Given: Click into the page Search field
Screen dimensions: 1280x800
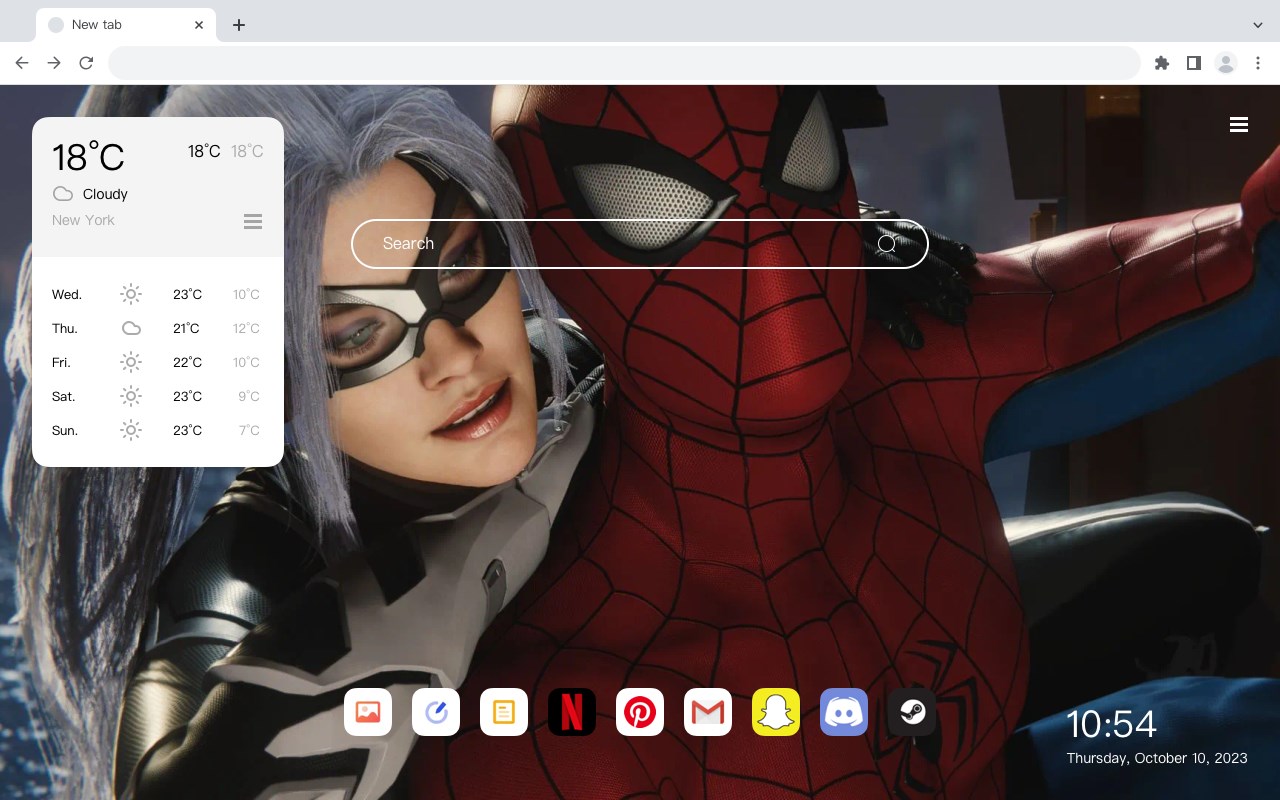Looking at the screenshot, I should pyautogui.click(x=640, y=244).
